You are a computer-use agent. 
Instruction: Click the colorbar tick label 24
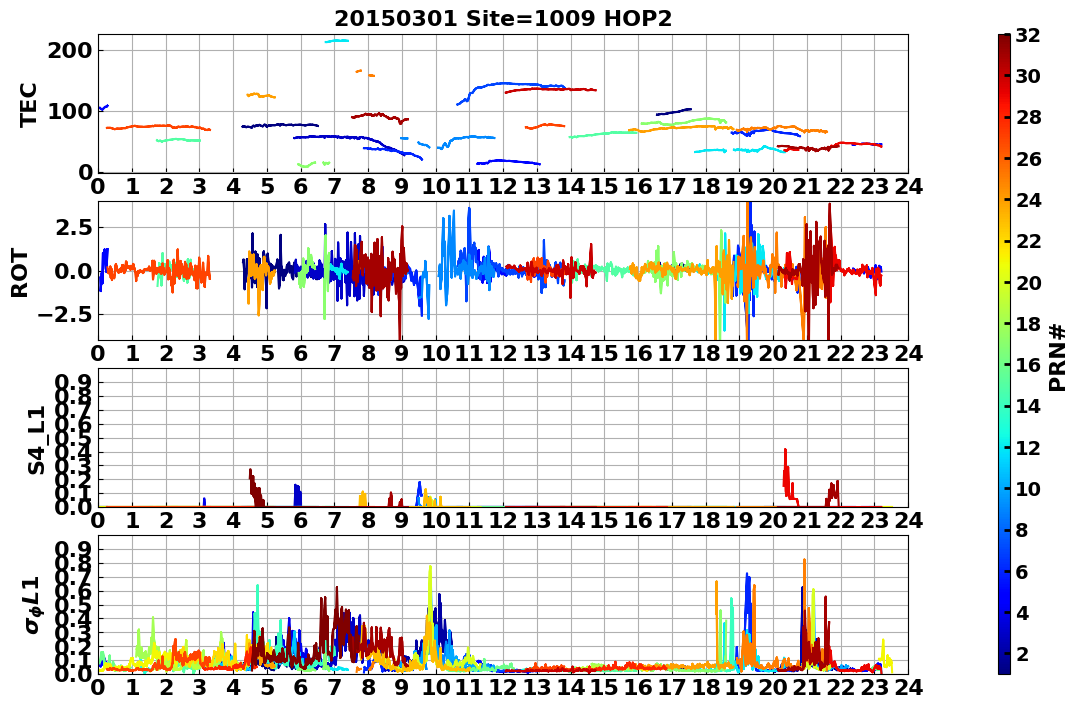(1028, 200)
